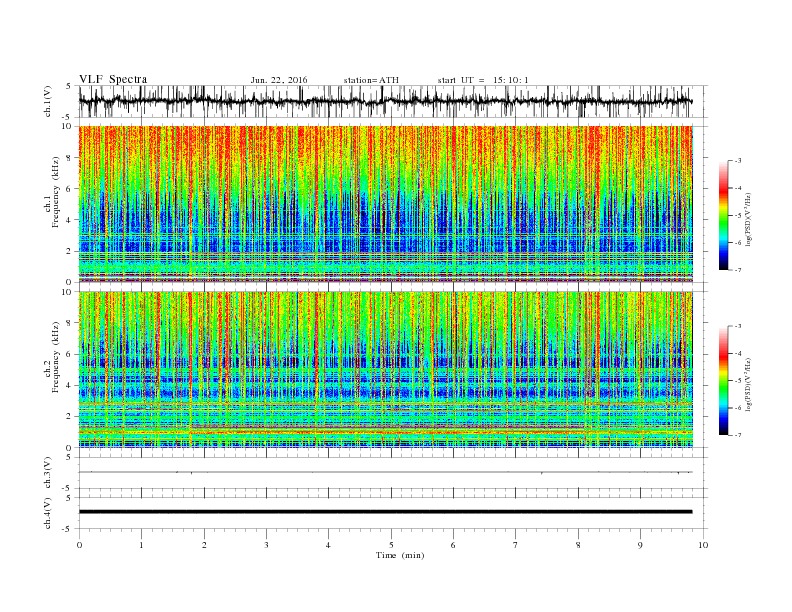Image resolution: width=792 pixels, height=612 pixels.
Task: Click time axis tick label "8"
Action: [x=578, y=545]
